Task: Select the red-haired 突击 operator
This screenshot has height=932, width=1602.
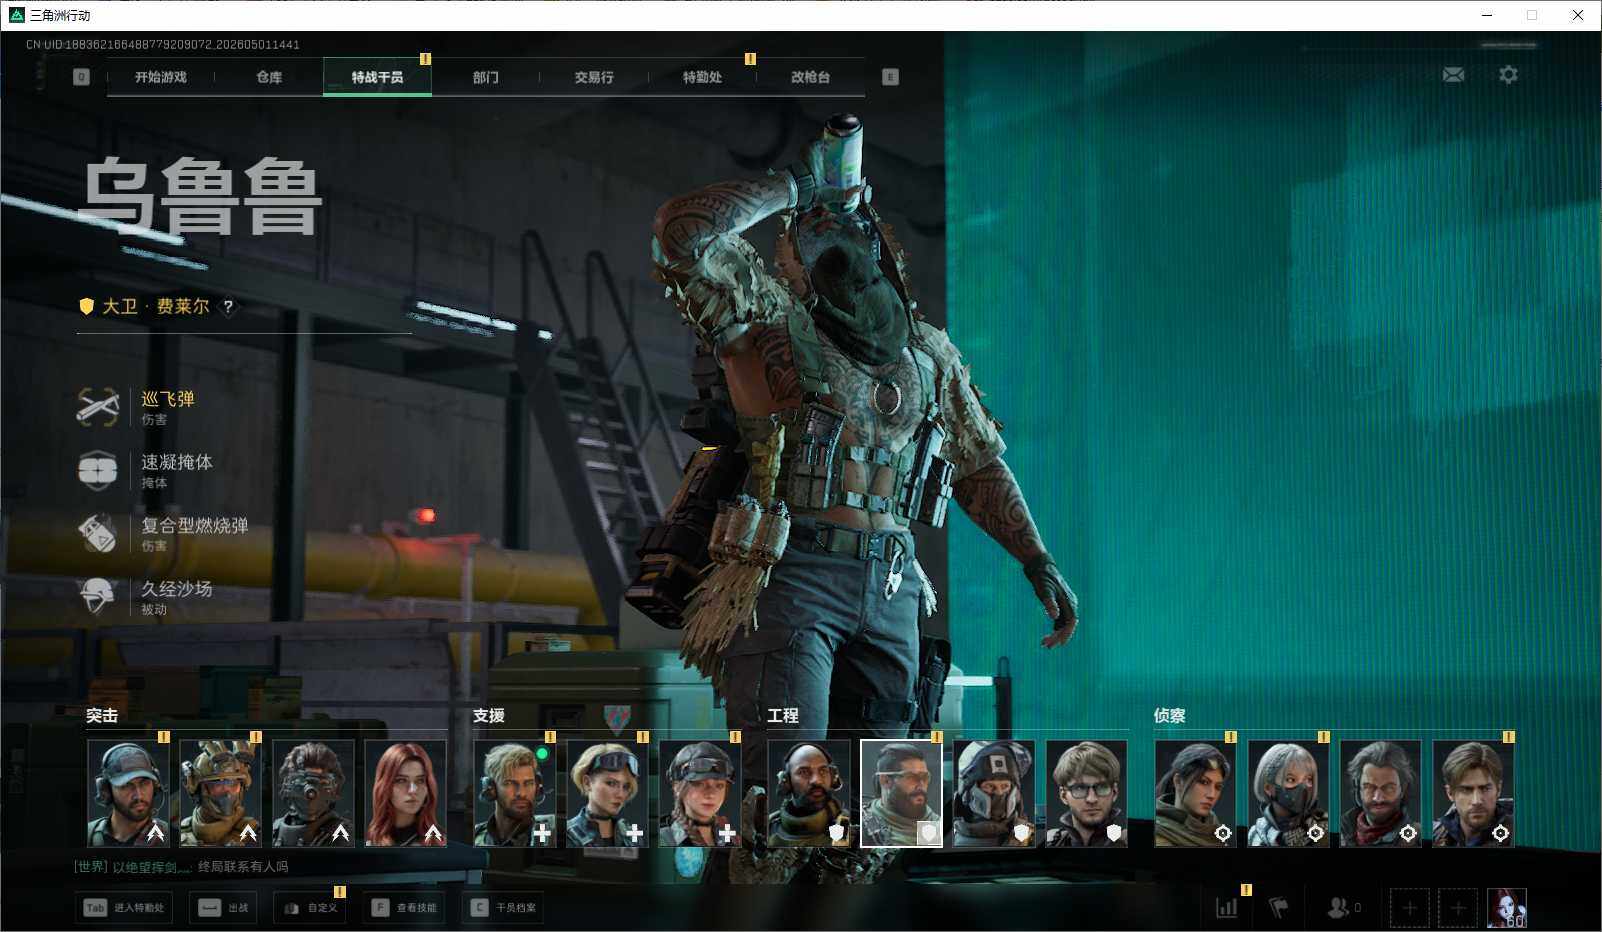Action: [x=406, y=793]
